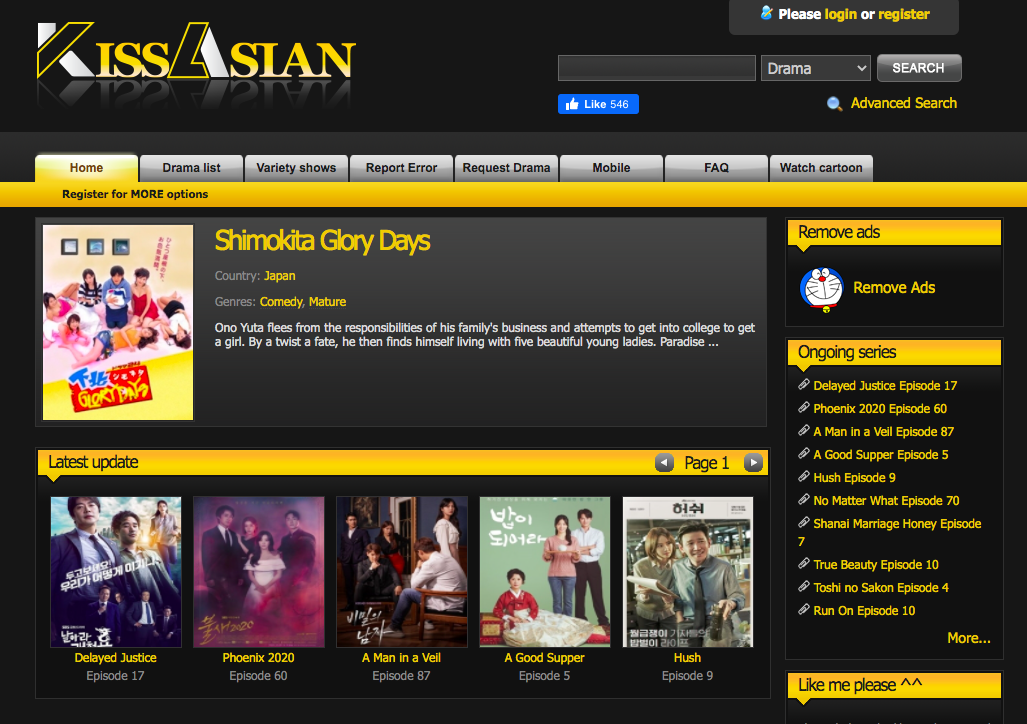Screen dimensions: 1027x724
Task: Go to next page of Latest update
Action: (x=753, y=463)
